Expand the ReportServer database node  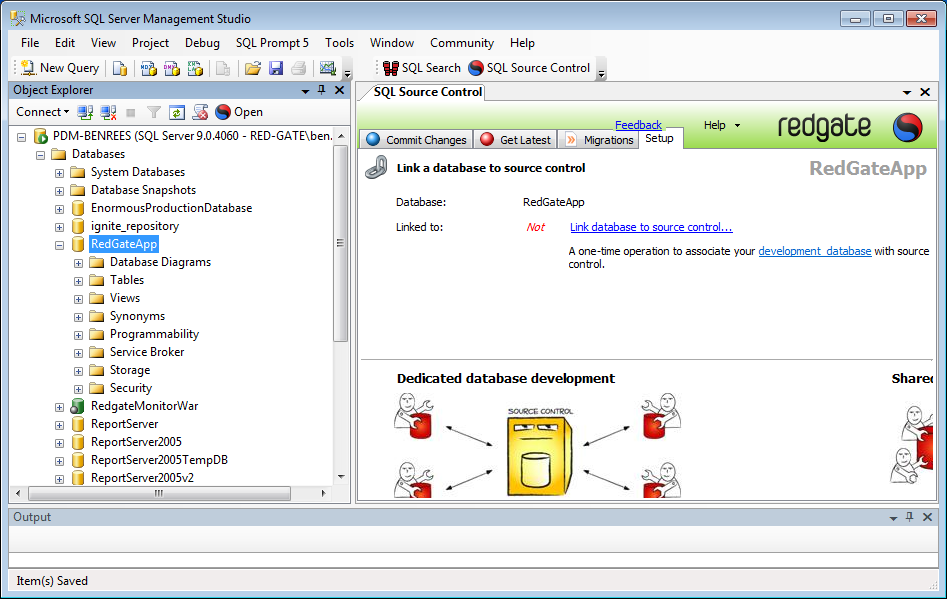tap(59, 425)
